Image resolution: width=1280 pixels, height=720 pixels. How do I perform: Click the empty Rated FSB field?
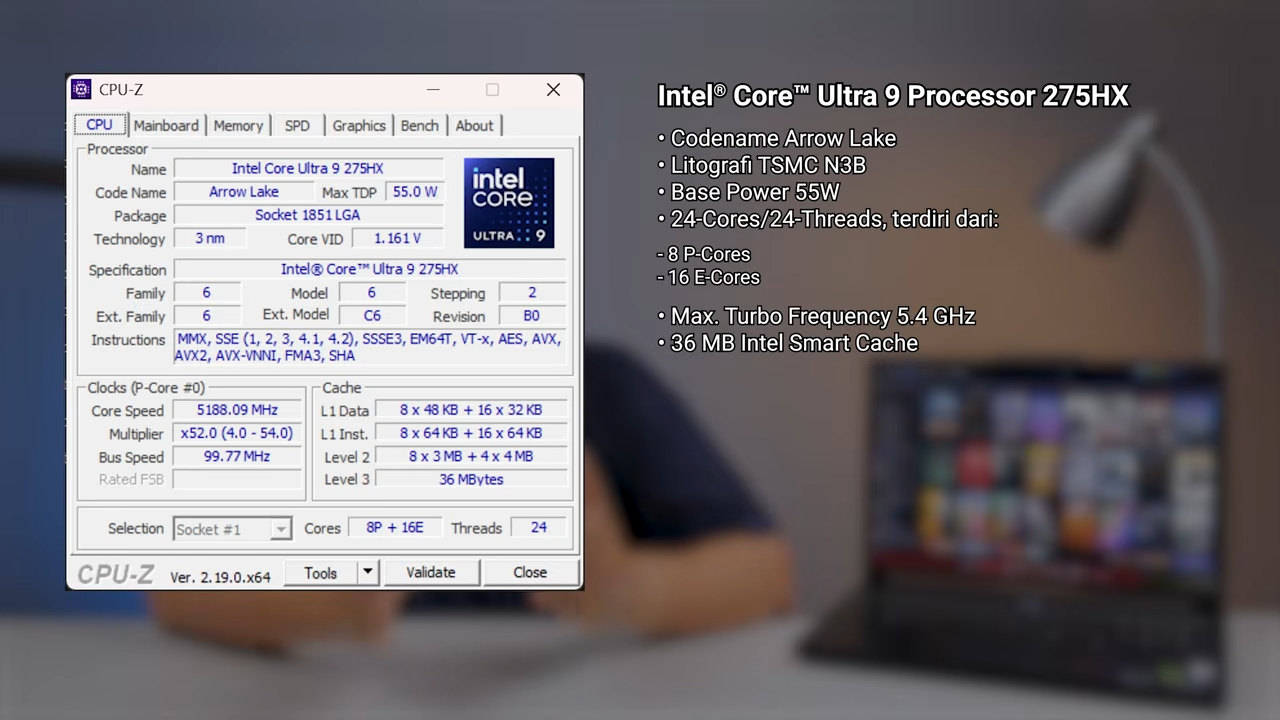coord(237,480)
